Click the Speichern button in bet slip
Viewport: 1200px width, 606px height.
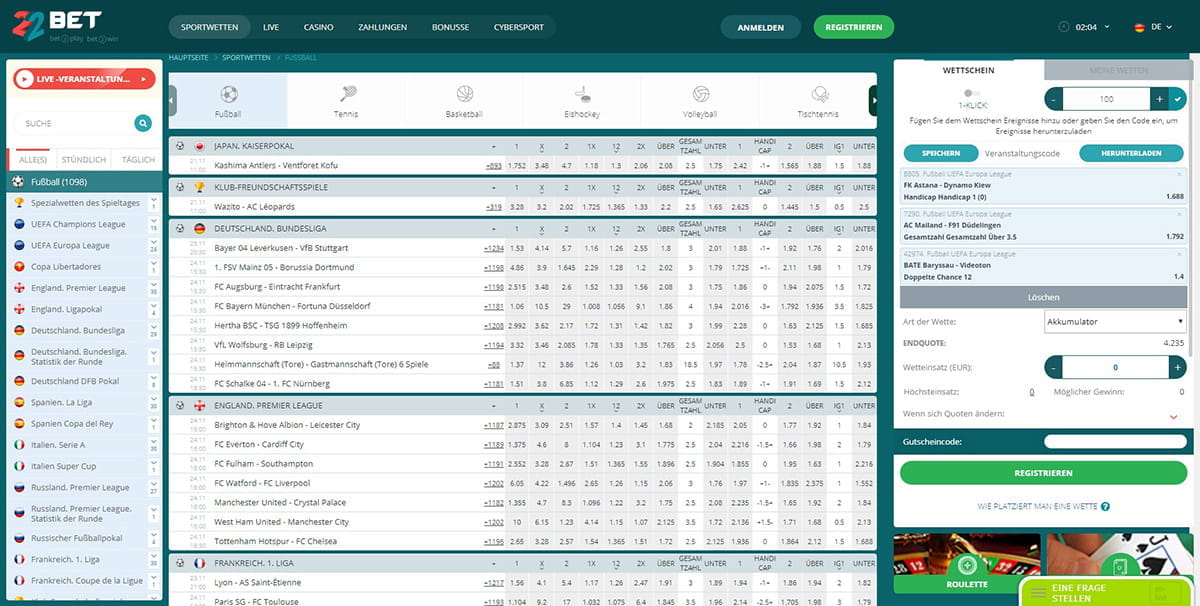[x=941, y=153]
